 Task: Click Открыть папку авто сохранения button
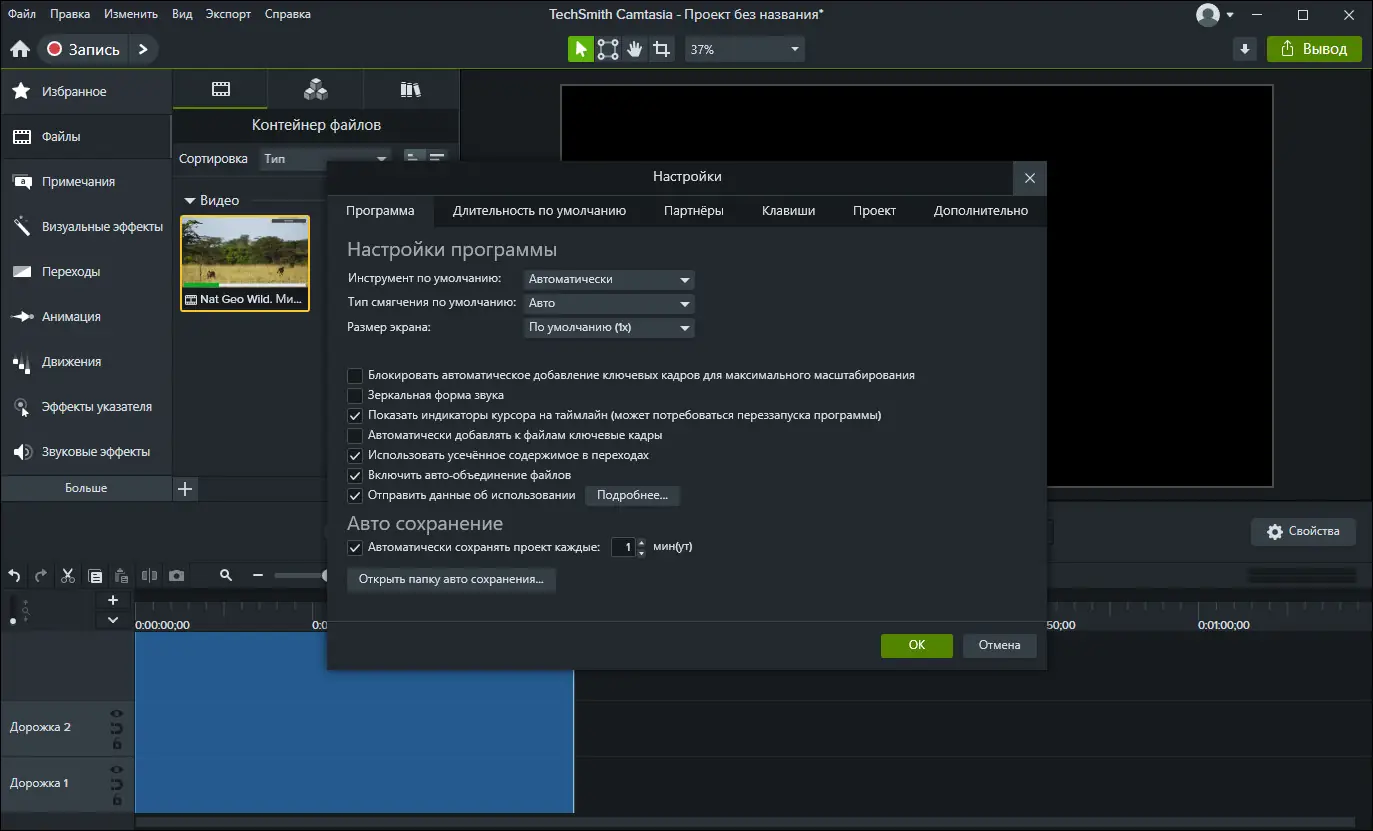451,579
